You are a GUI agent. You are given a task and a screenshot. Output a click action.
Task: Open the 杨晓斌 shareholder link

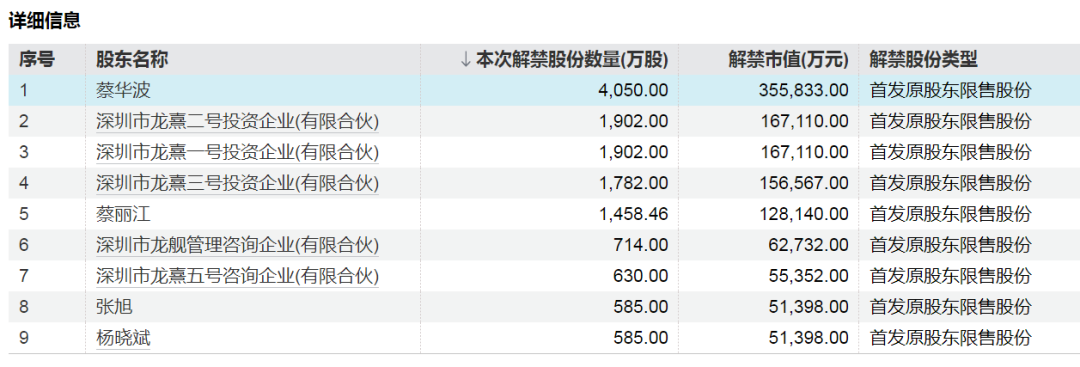pyautogui.click(x=123, y=338)
